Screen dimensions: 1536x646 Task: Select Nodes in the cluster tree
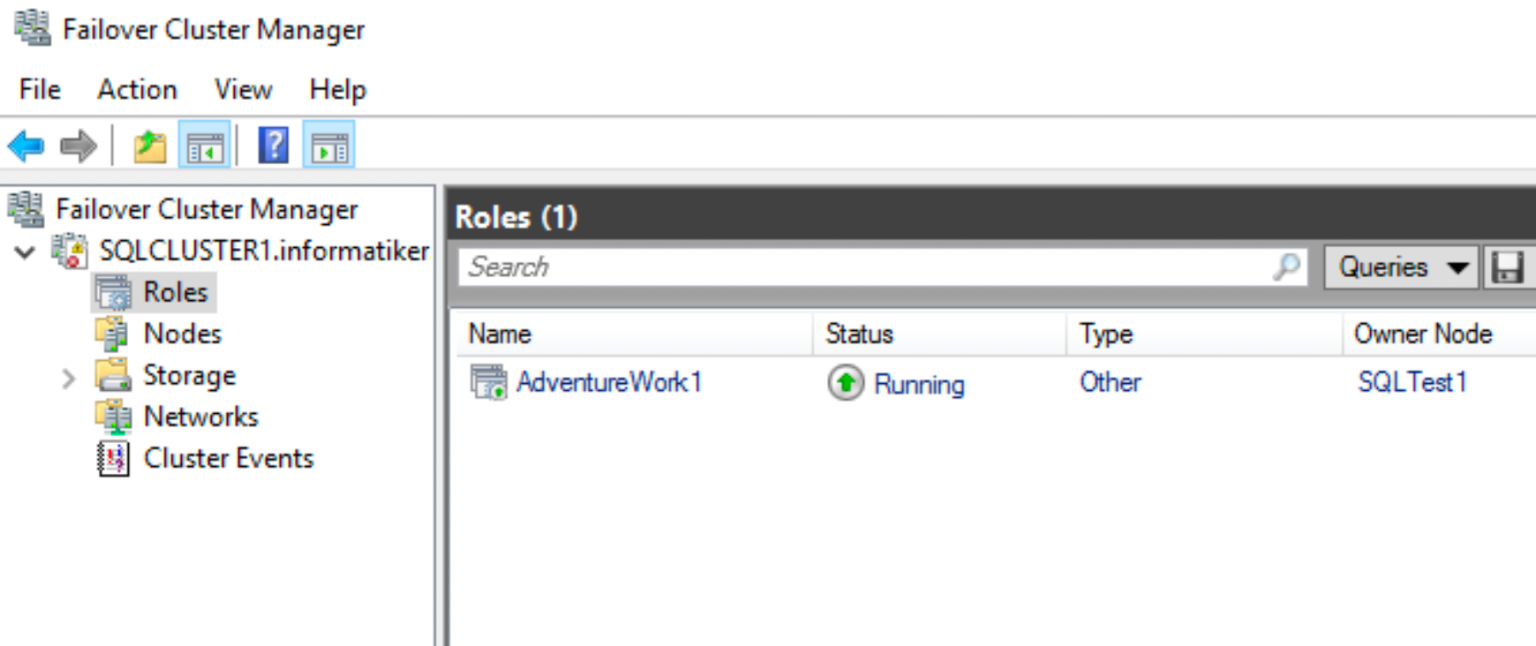point(182,334)
